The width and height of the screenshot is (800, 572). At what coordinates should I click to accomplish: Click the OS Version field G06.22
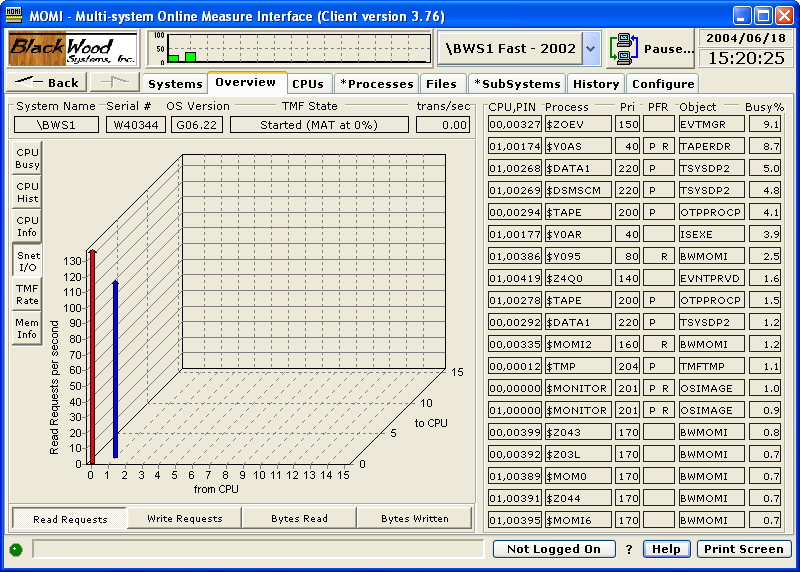point(196,125)
